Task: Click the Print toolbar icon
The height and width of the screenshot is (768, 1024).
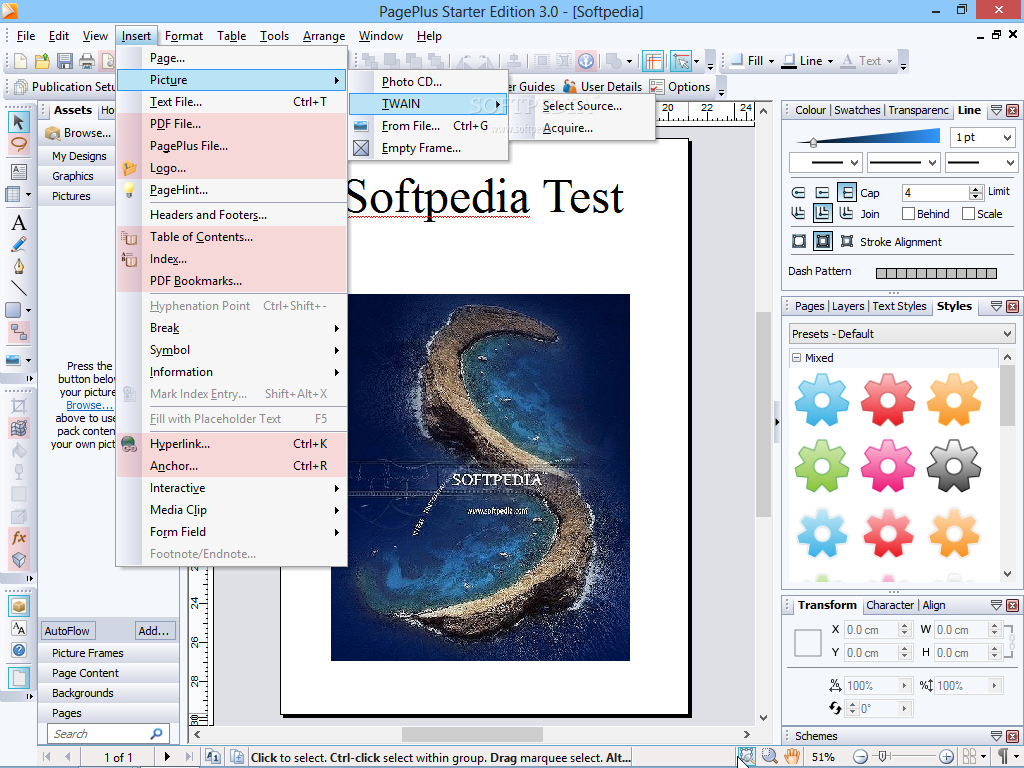Action: pyautogui.click(x=87, y=61)
